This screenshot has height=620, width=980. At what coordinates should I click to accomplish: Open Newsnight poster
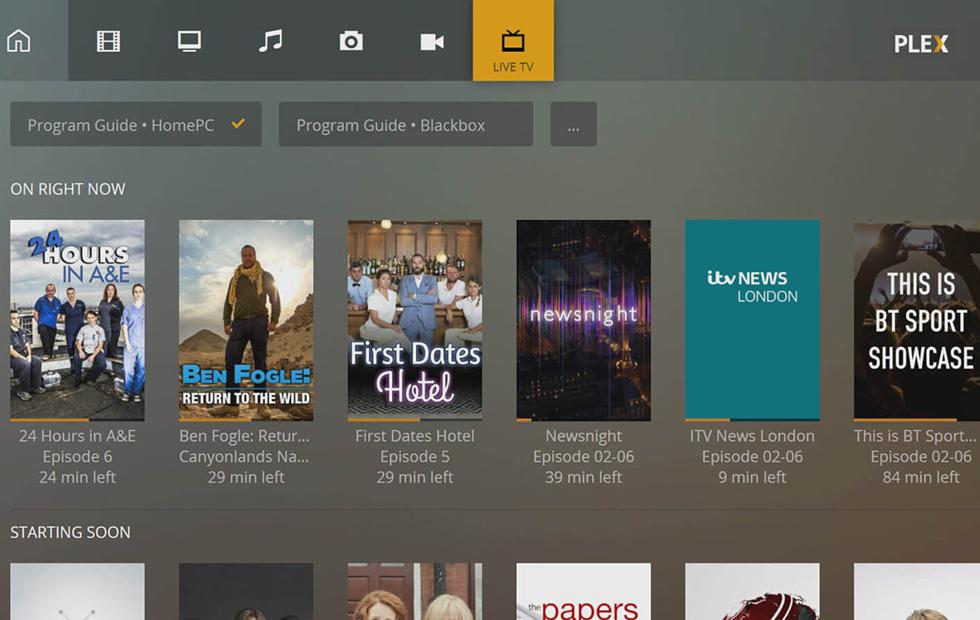click(x=584, y=319)
